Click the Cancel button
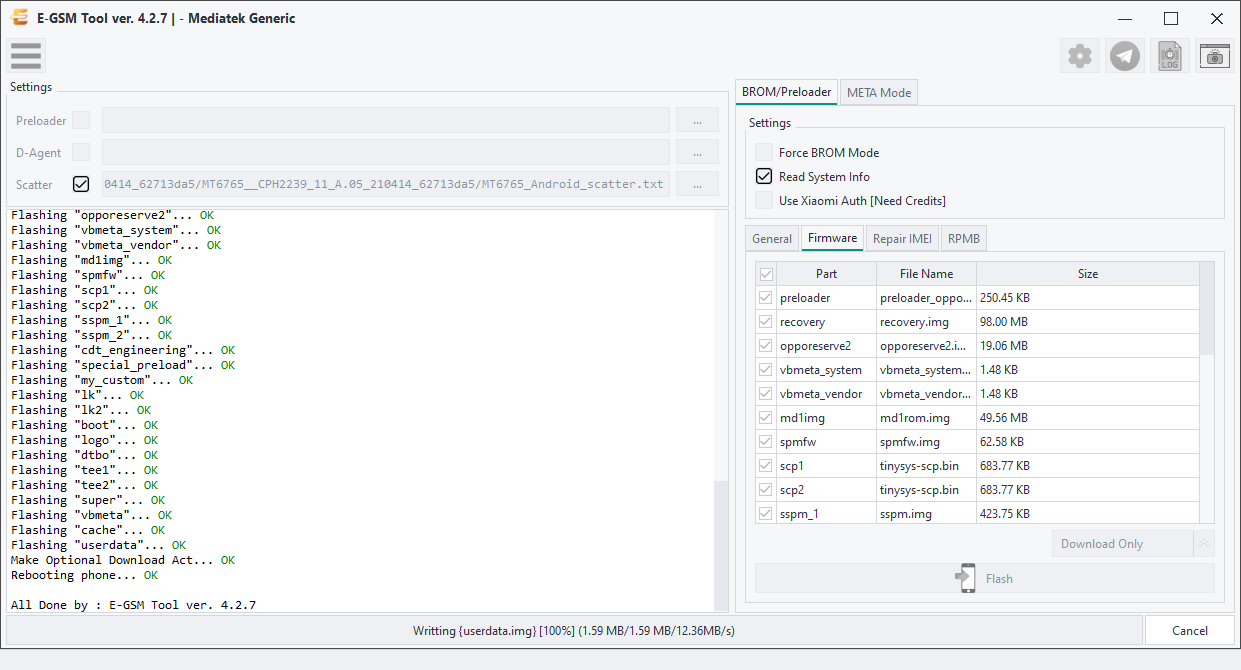Screen dimensions: 1241x670 (1190, 630)
